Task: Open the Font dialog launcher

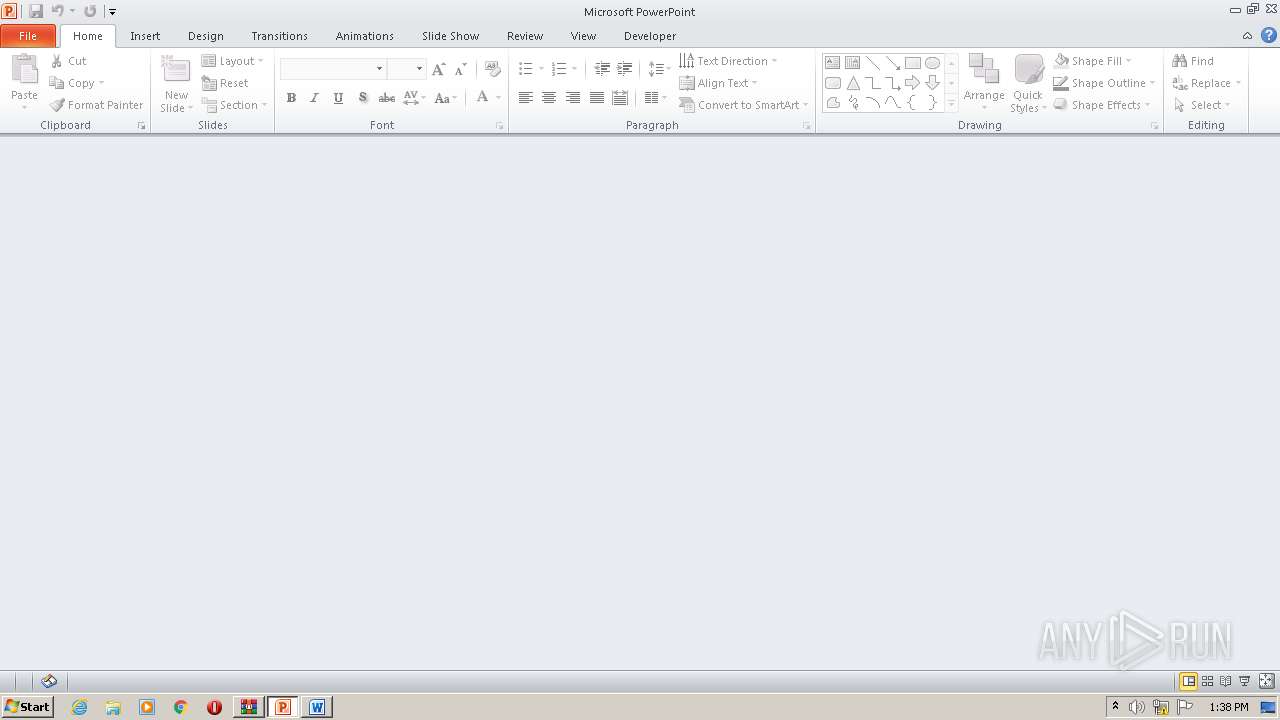Action: click(499, 126)
